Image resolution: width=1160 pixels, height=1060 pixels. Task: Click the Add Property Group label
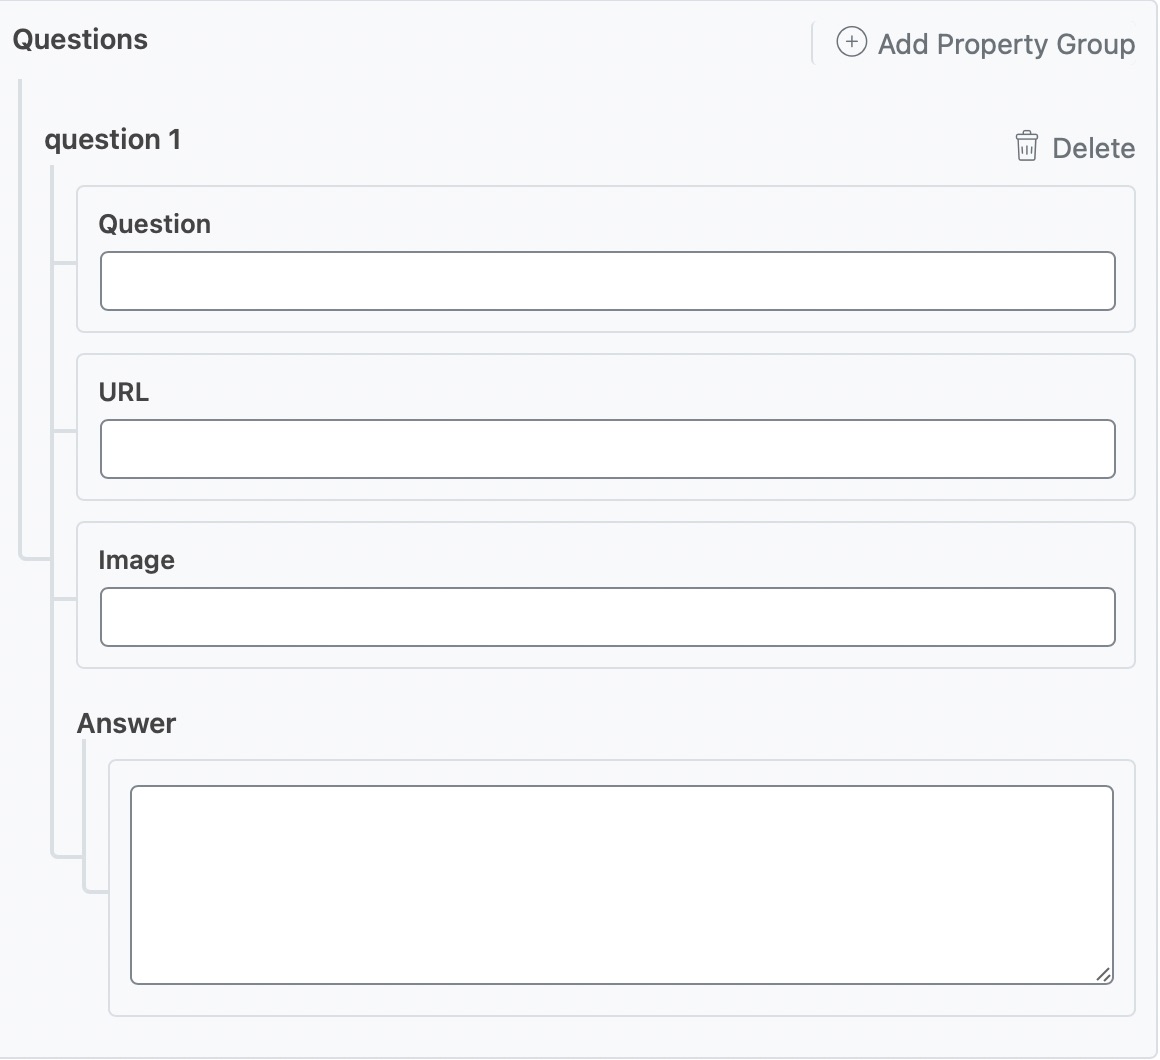(1006, 44)
